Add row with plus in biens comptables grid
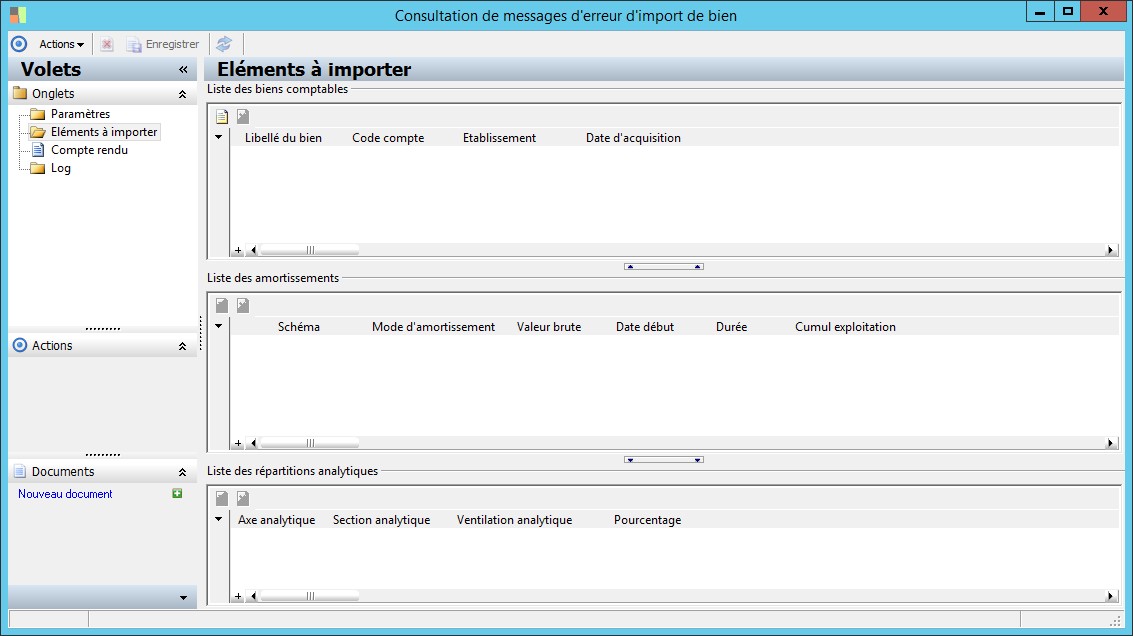The height and width of the screenshot is (636, 1133). tap(238, 251)
